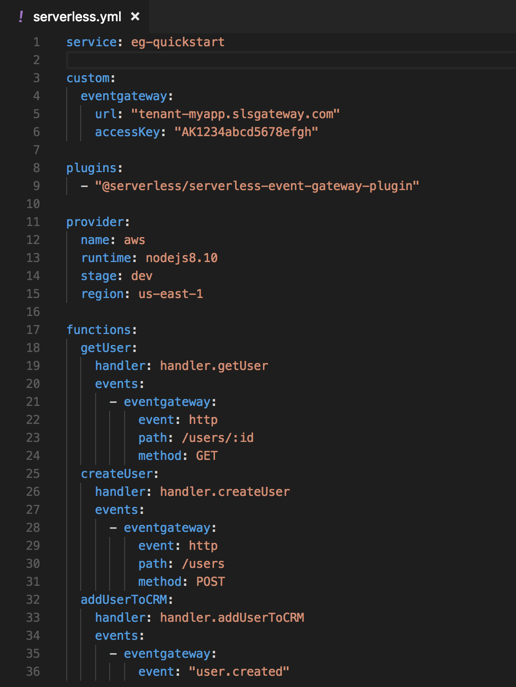Click the "user.created" event string
This screenshot has height=687, width=516.
[x=239, y=672]
